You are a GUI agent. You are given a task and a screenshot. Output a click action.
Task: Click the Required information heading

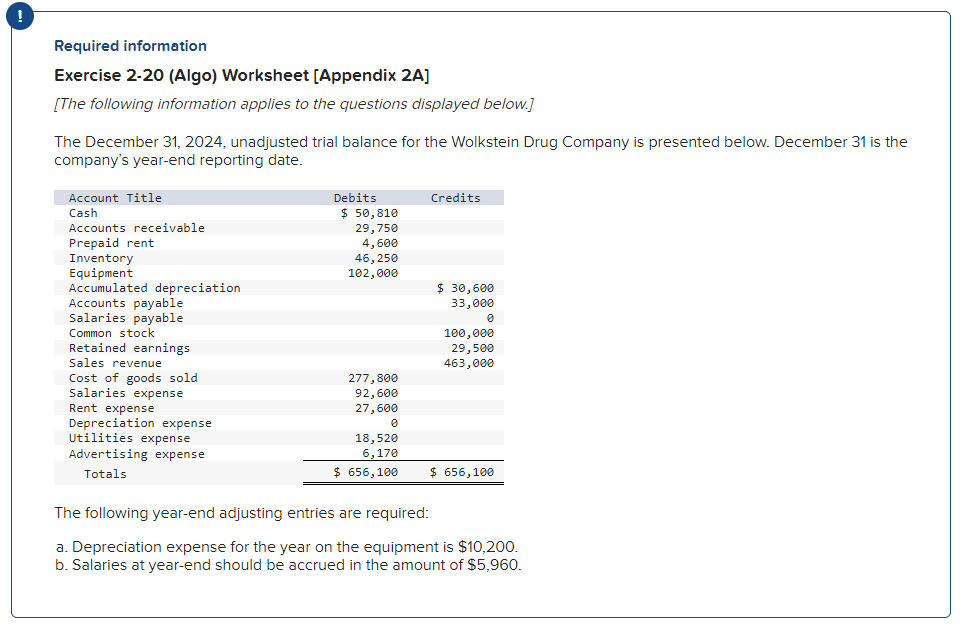tap(121, 46)
